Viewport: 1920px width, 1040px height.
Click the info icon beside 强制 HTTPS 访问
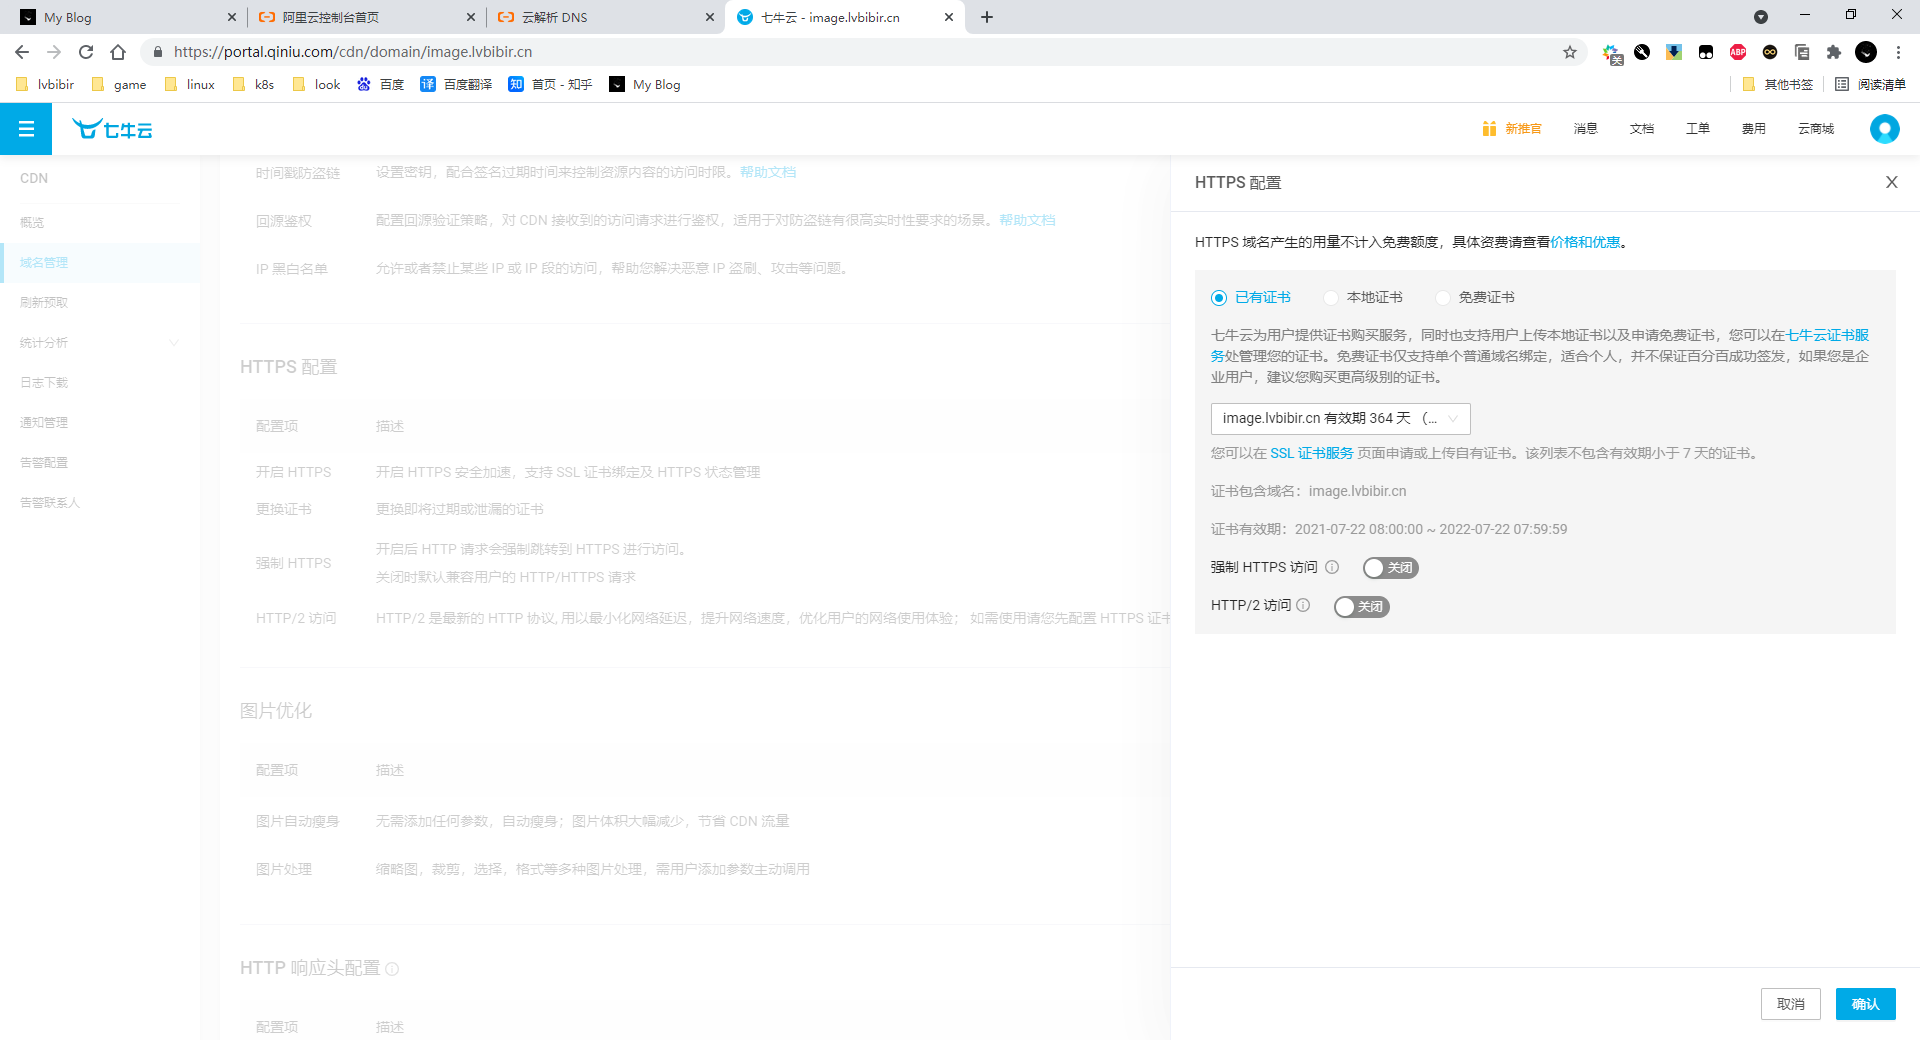pos(1332,567)
